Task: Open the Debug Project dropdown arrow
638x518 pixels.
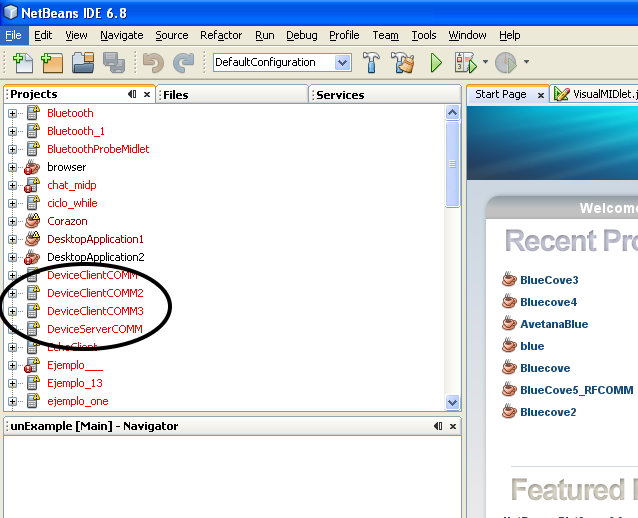Action: click(485, 62)
